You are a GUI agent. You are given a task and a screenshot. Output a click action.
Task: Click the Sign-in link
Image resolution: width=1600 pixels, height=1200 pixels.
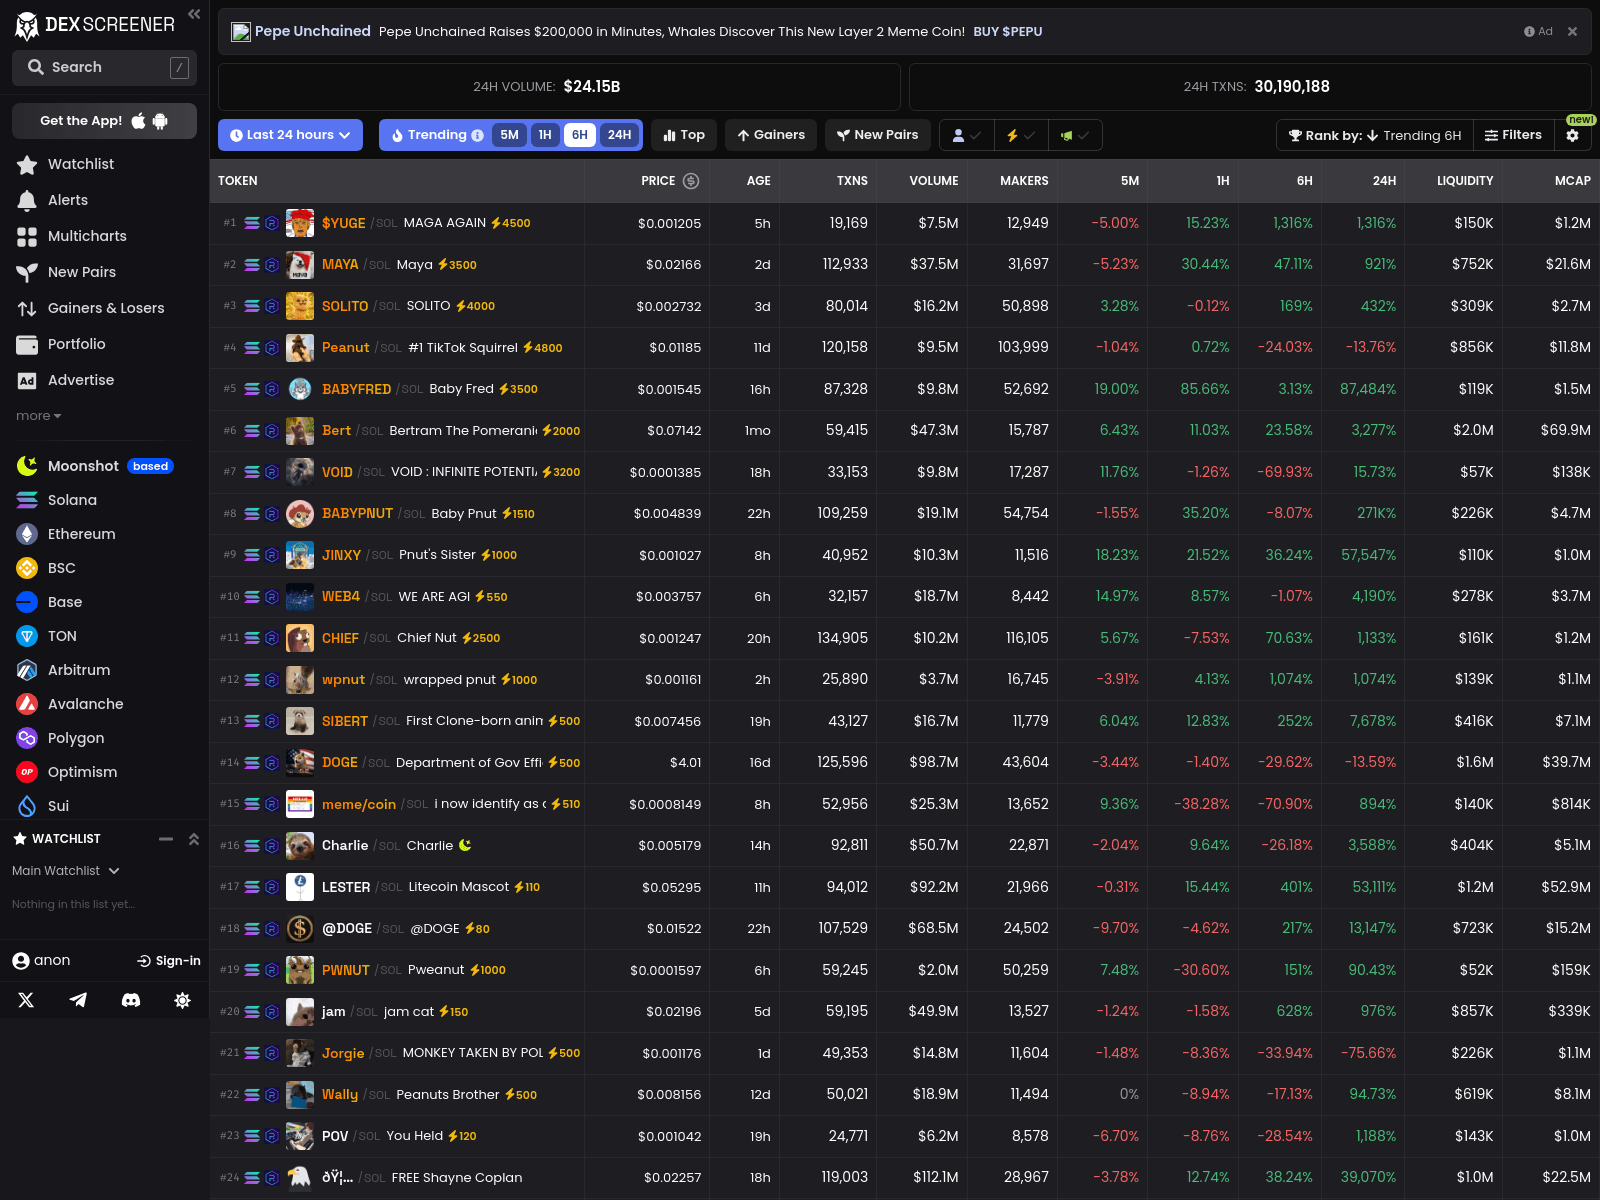pyautogui.click(x=169, y=961)
